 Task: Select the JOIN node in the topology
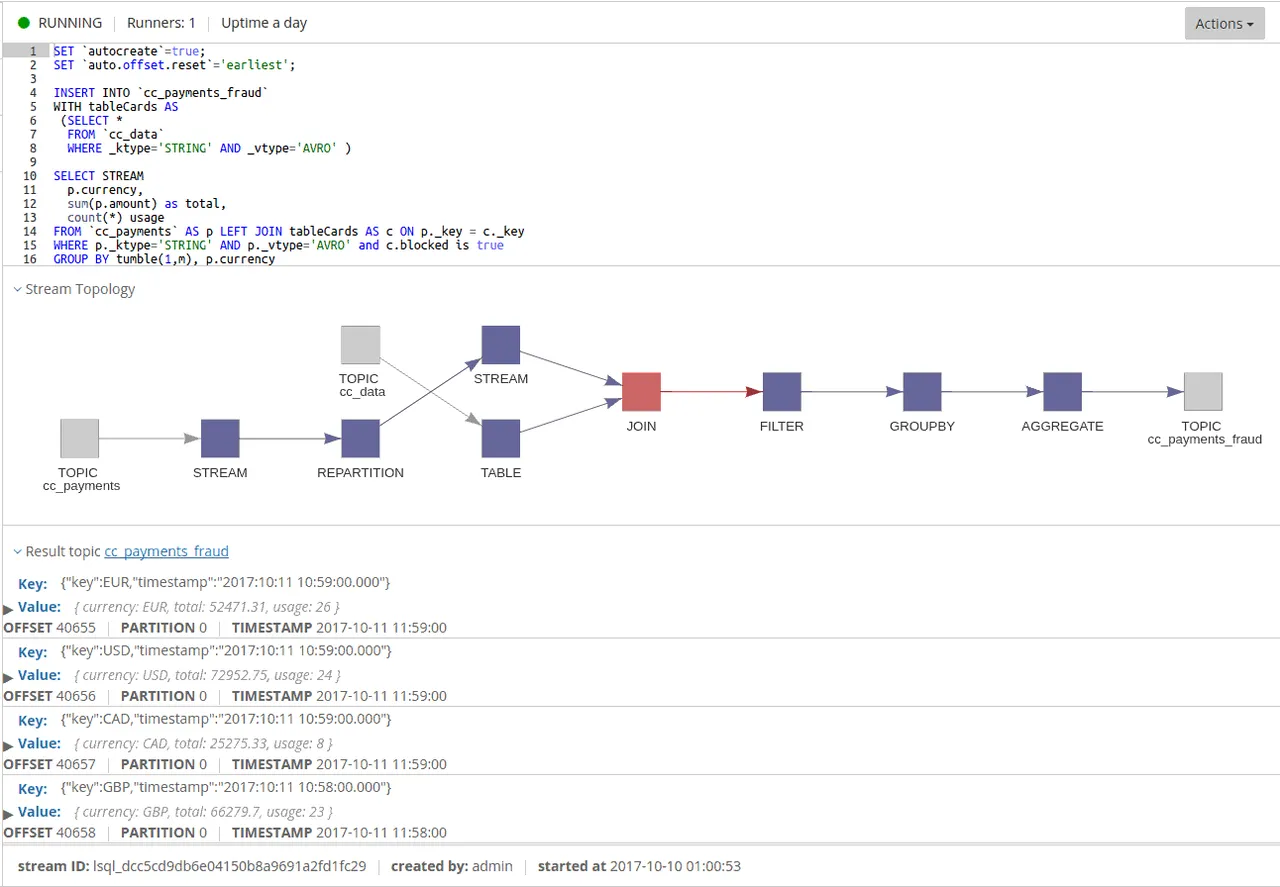pos(641,391)
